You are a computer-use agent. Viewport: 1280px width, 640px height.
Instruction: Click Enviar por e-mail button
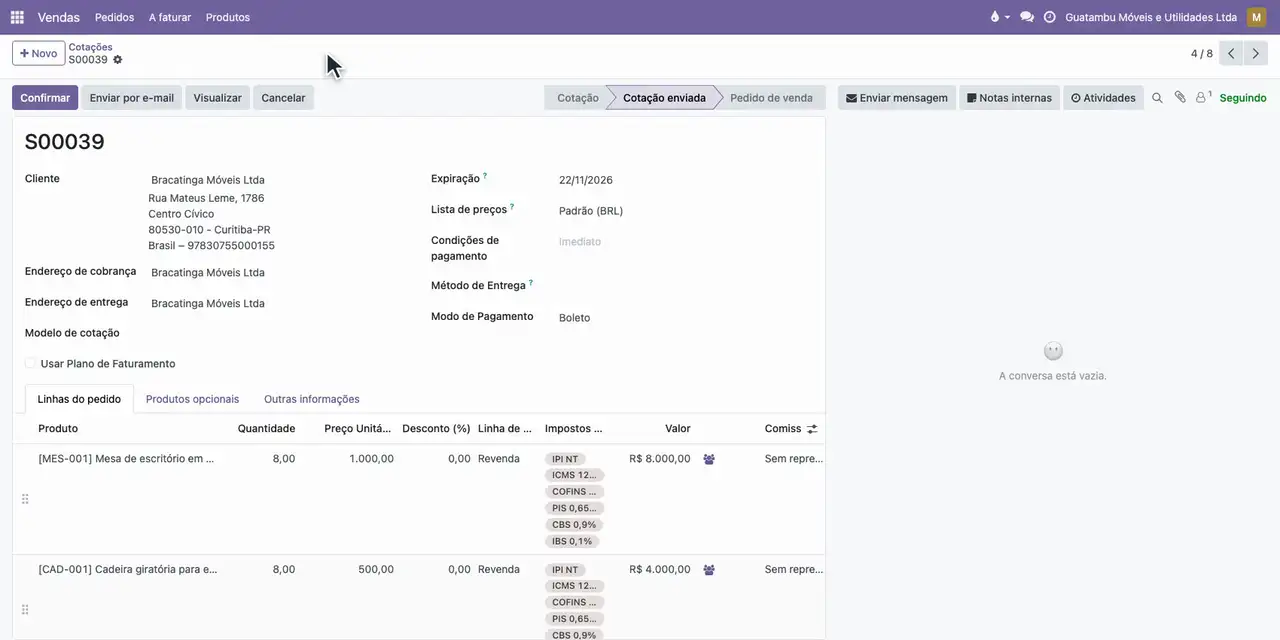(x=132, y=98)
